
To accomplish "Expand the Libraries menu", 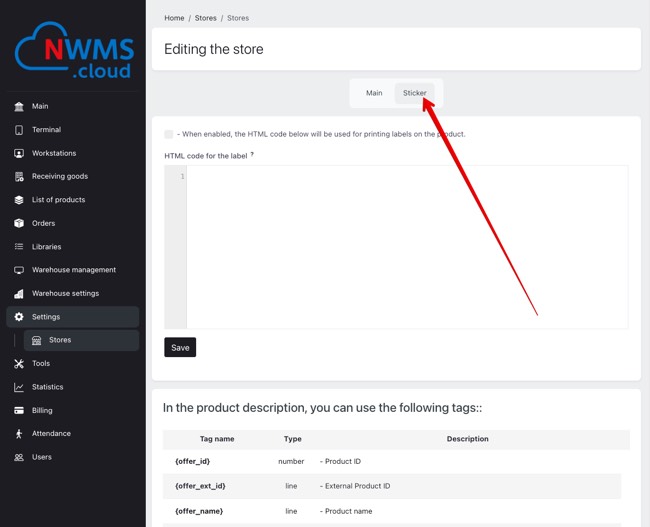I will [46, 247].
